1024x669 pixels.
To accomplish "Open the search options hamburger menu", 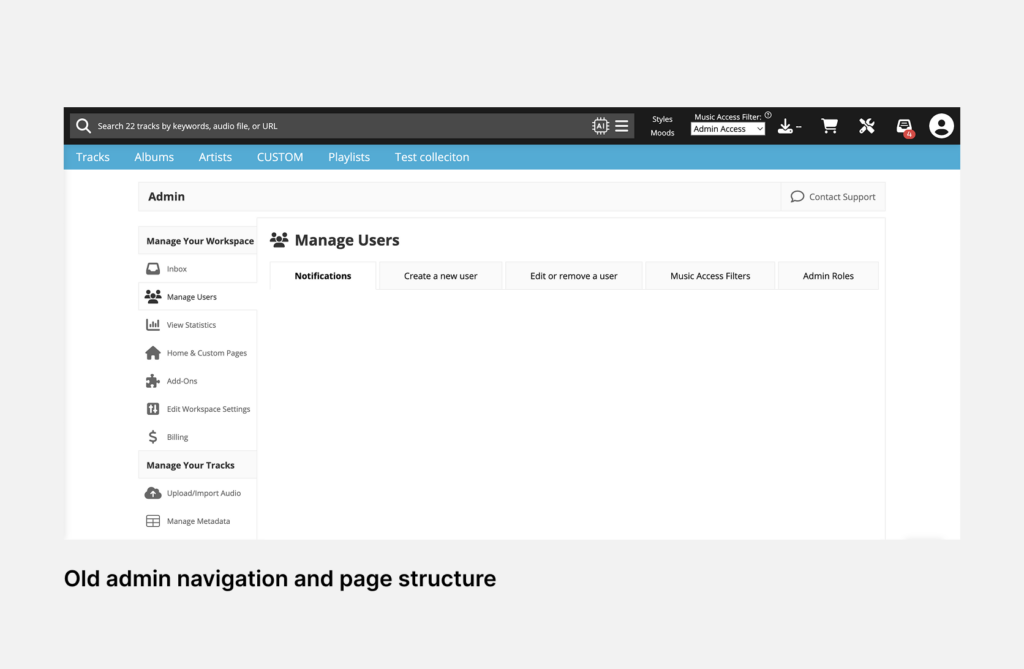I will pyautogui.click(x=622, y=126).
